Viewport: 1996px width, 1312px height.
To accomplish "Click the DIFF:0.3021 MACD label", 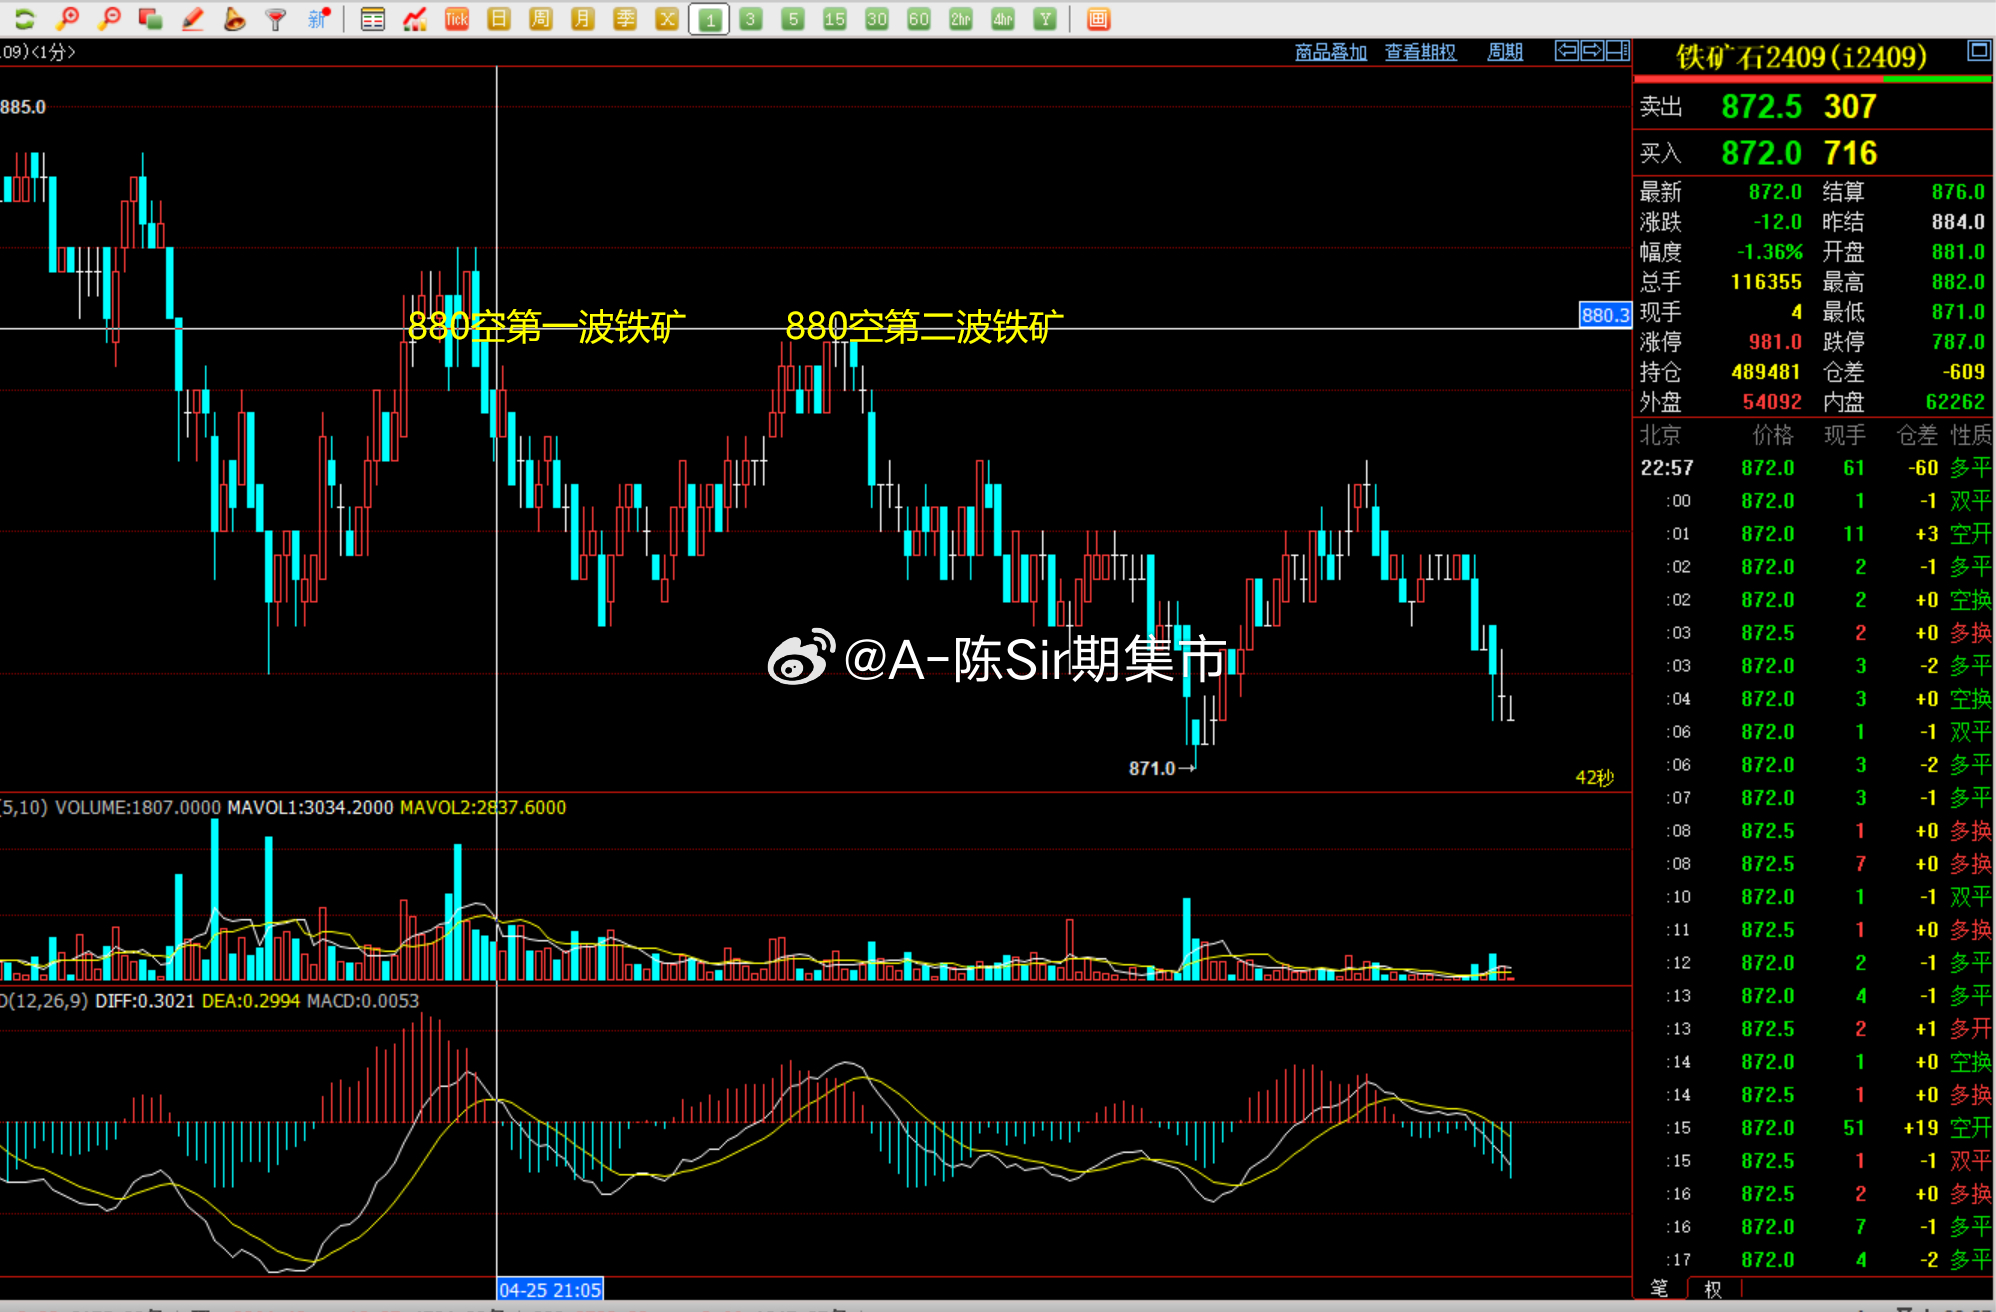I will click(145, 1001).
